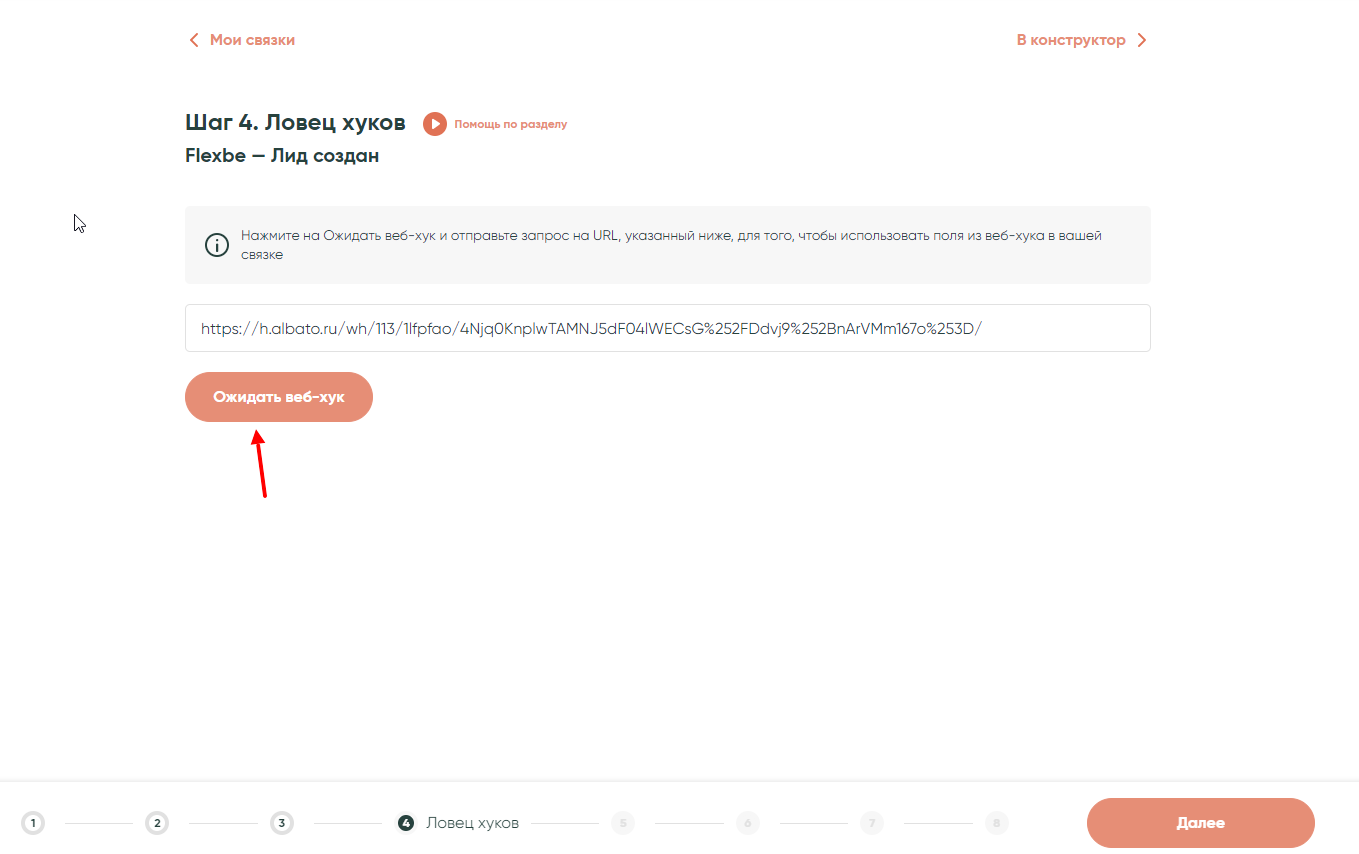The image size is (1359, 854).
Task: Open Помощь по разделу help text
Action: click(510, 125)
